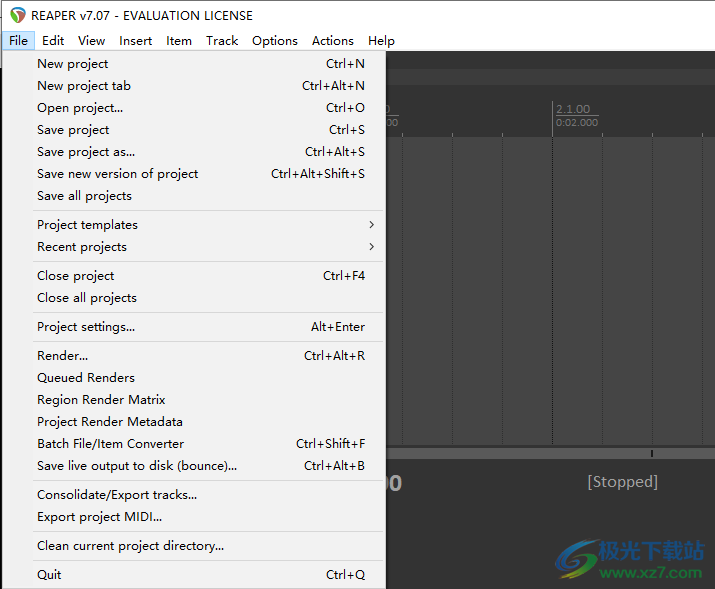This screenshot has width=715, height=589.
Task: Select New project from File menu
Action: pyautogui.click(x=73, y=64)
